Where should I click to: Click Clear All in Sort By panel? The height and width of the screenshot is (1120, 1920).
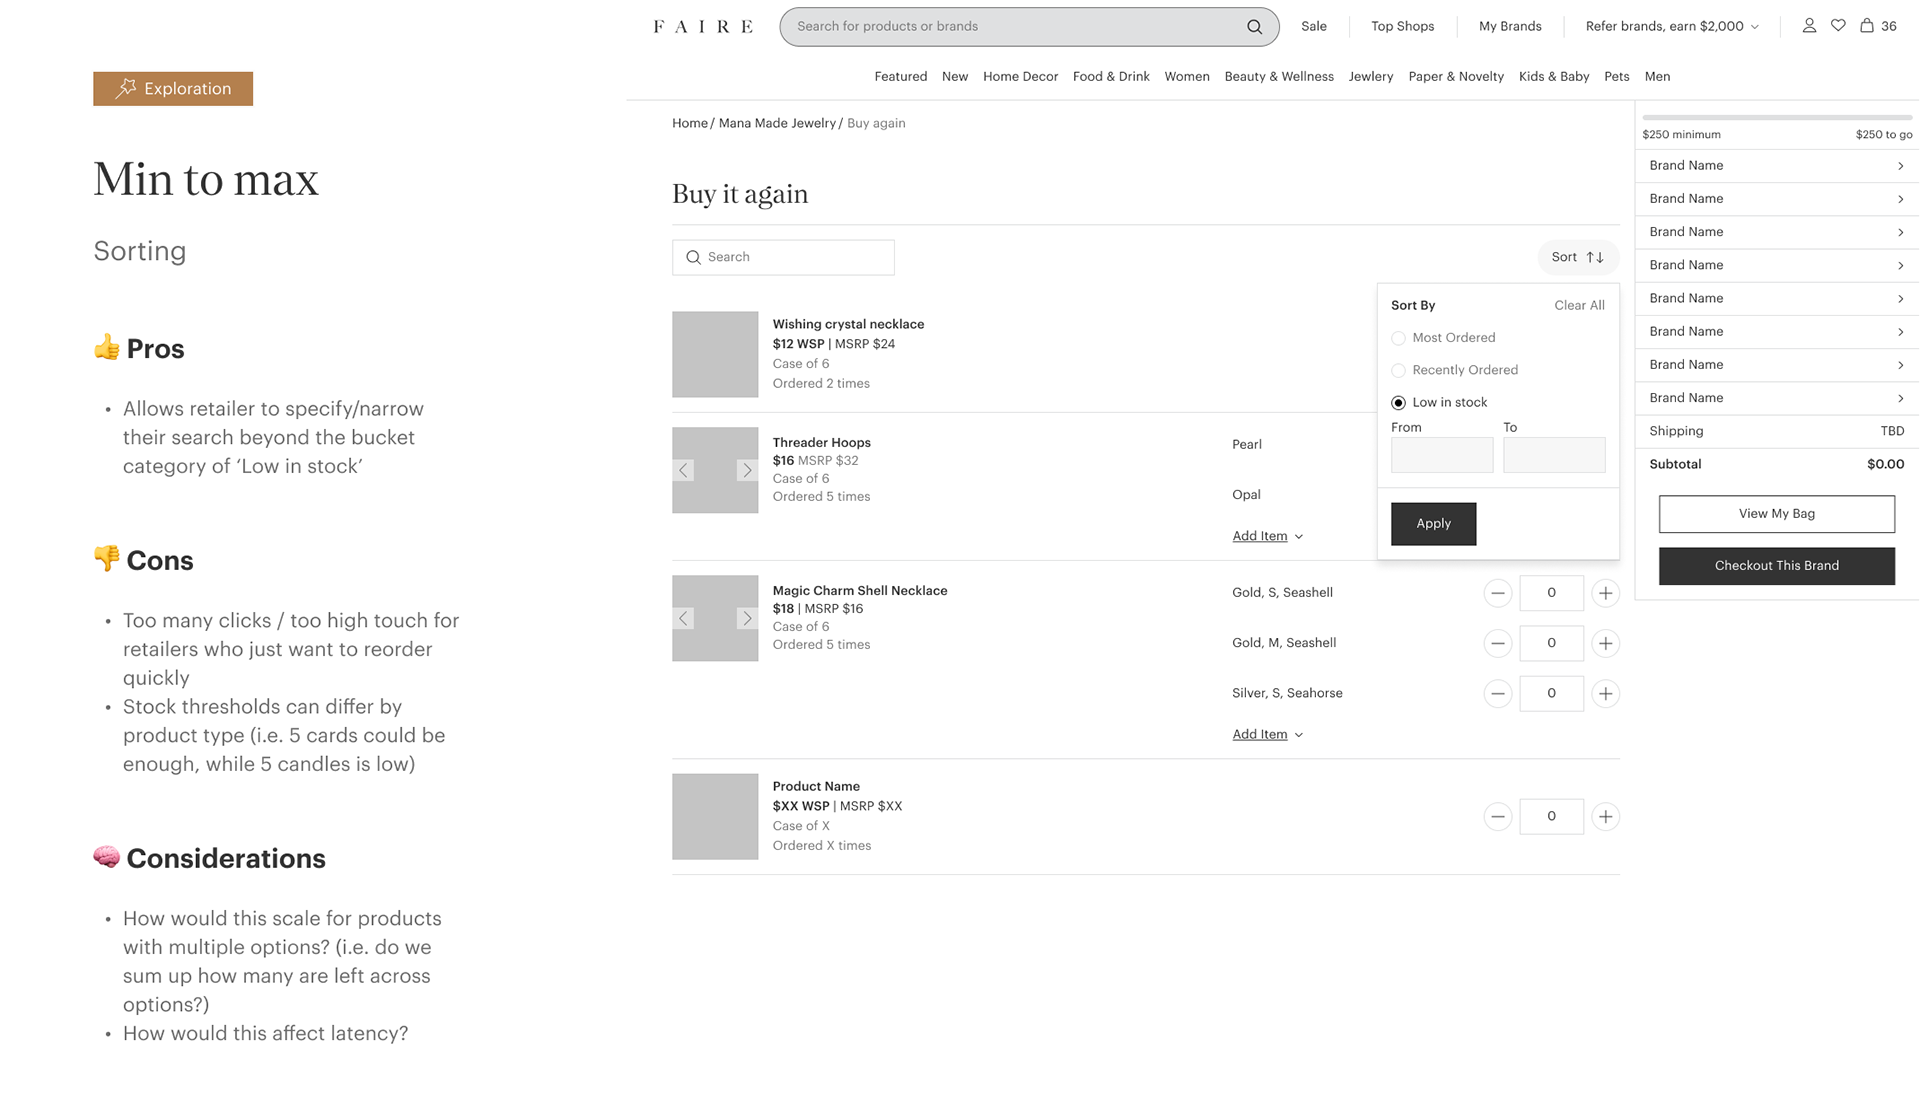pyautogui.click(x=1579, y=305)
